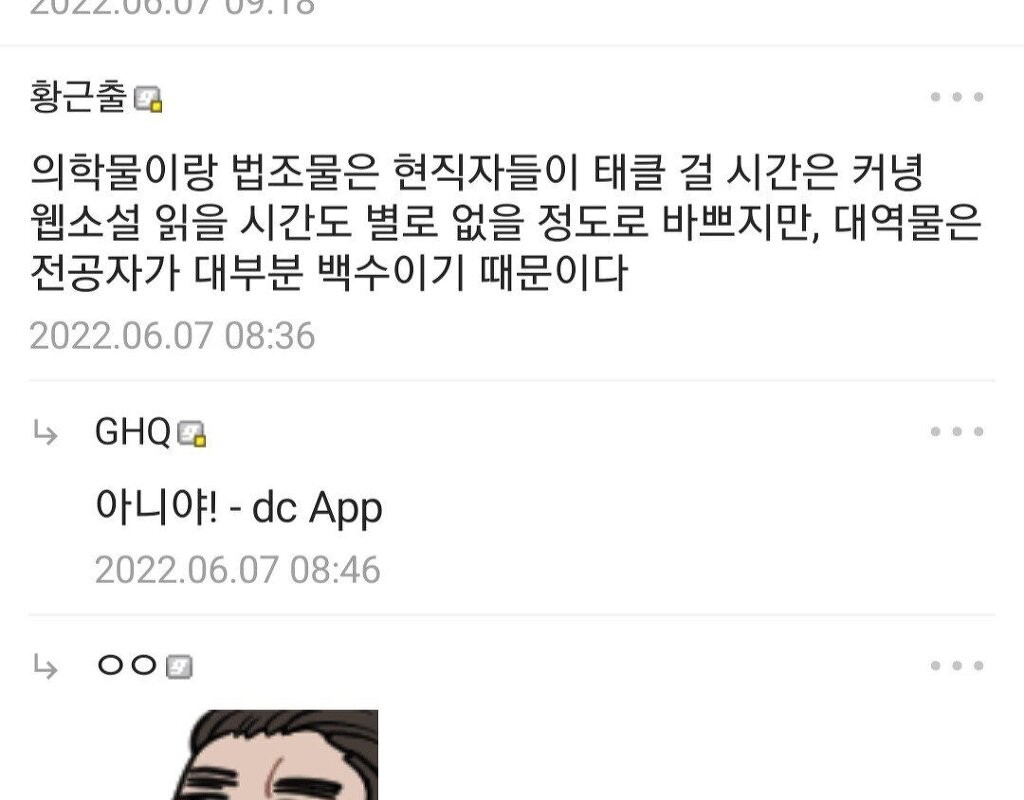Click the gallog badge icon beside 황근출
Image resolution: width=1024 pixels, height=800 pixels.
coord(148,99)
